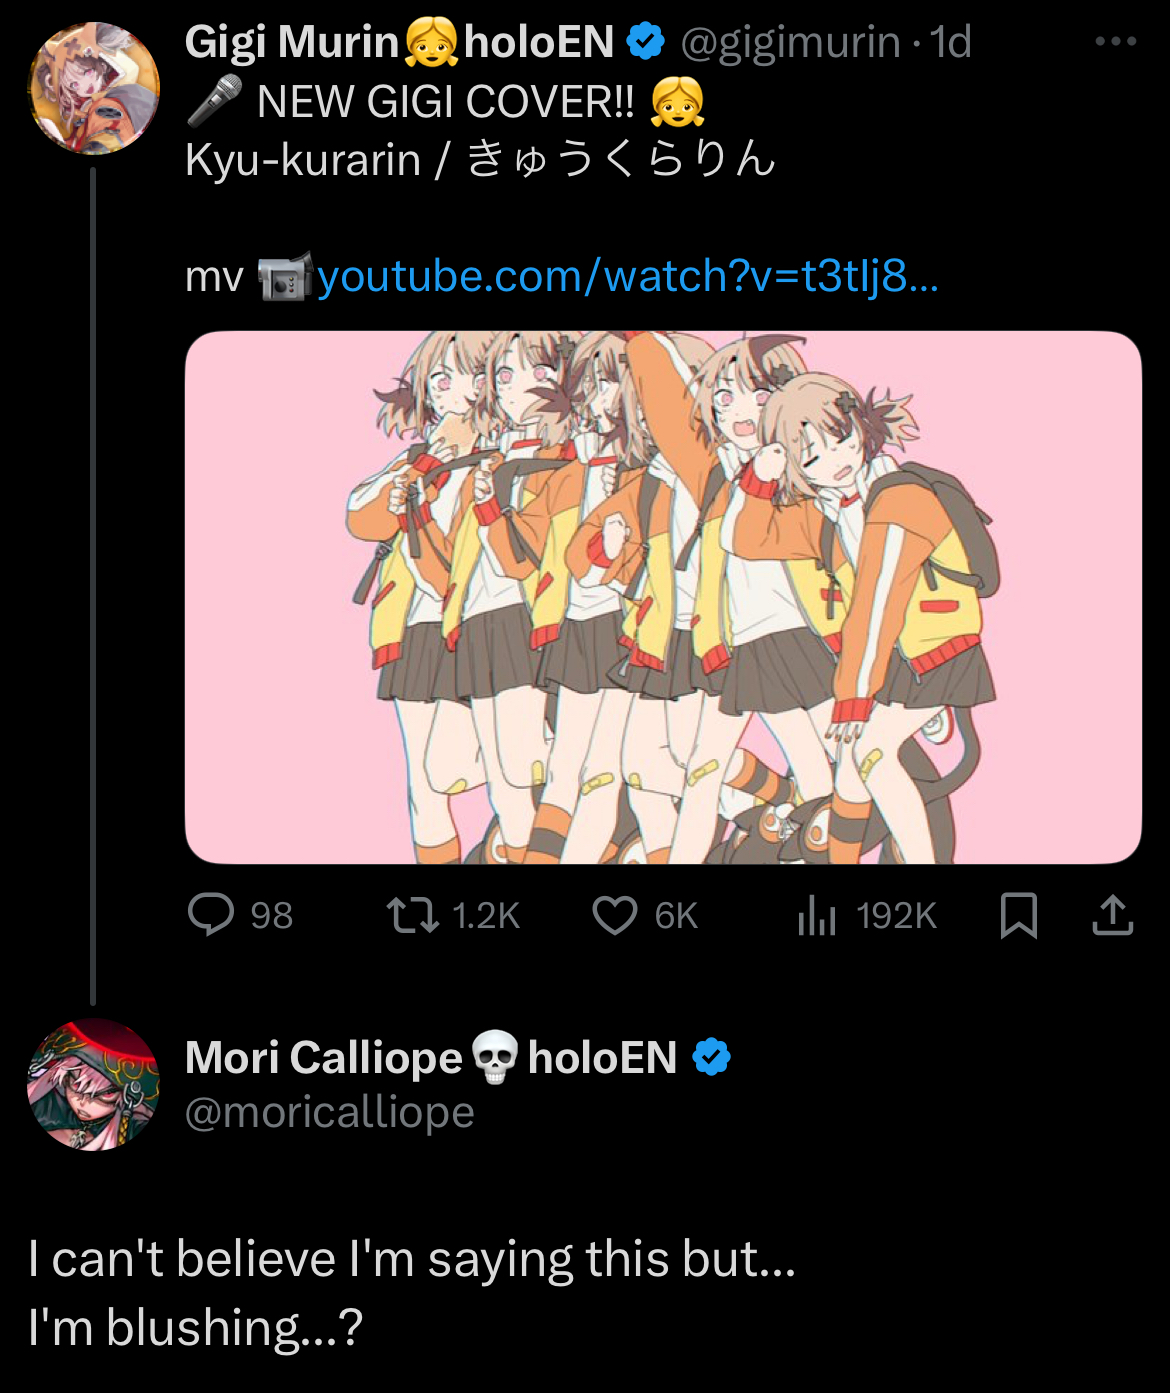
Task: Open the Kyu-kurarin cover artwork image
Action: coord(663,597)
